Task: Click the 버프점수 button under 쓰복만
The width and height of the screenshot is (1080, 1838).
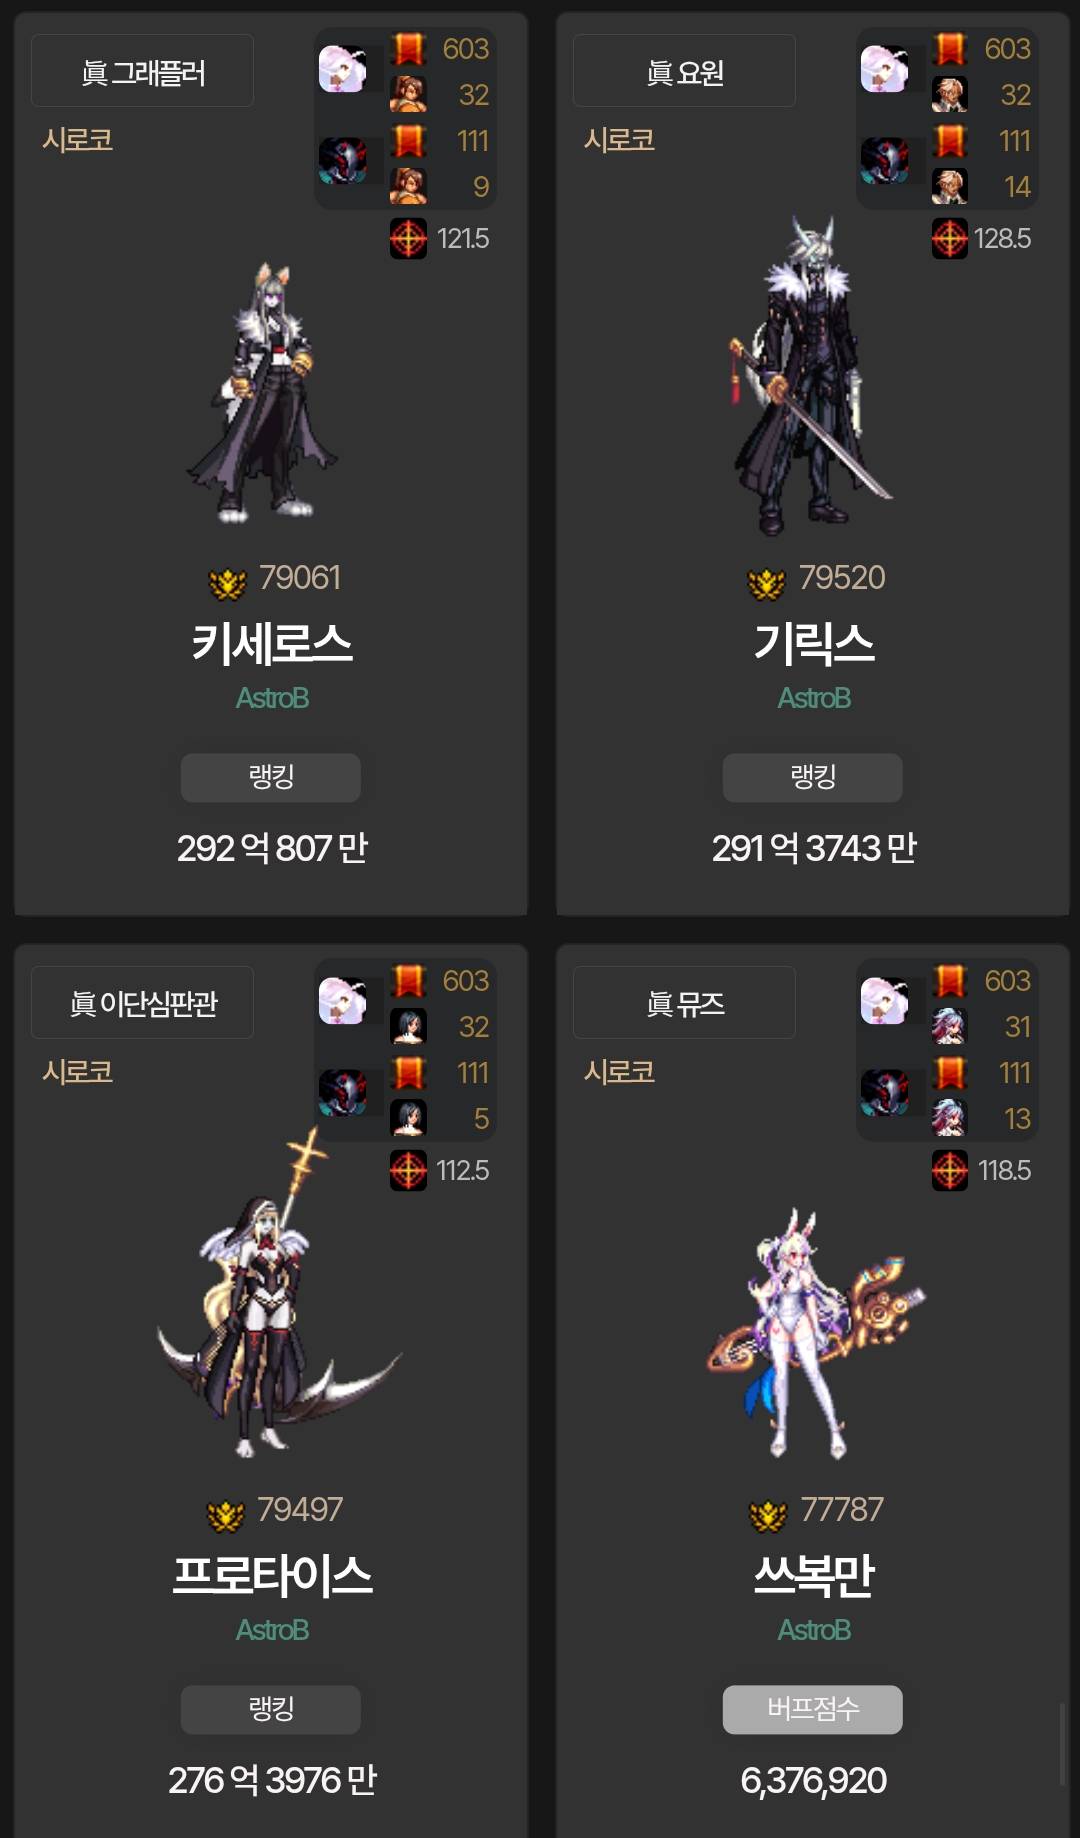Action: point(813,1709)
